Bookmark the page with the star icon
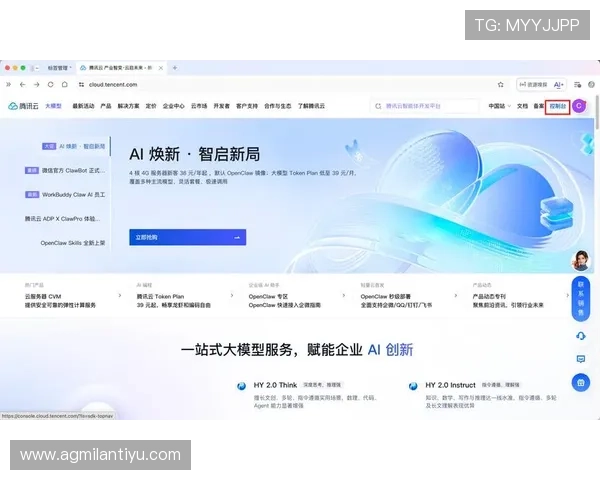The image size is (600, 480). point(501,85)
